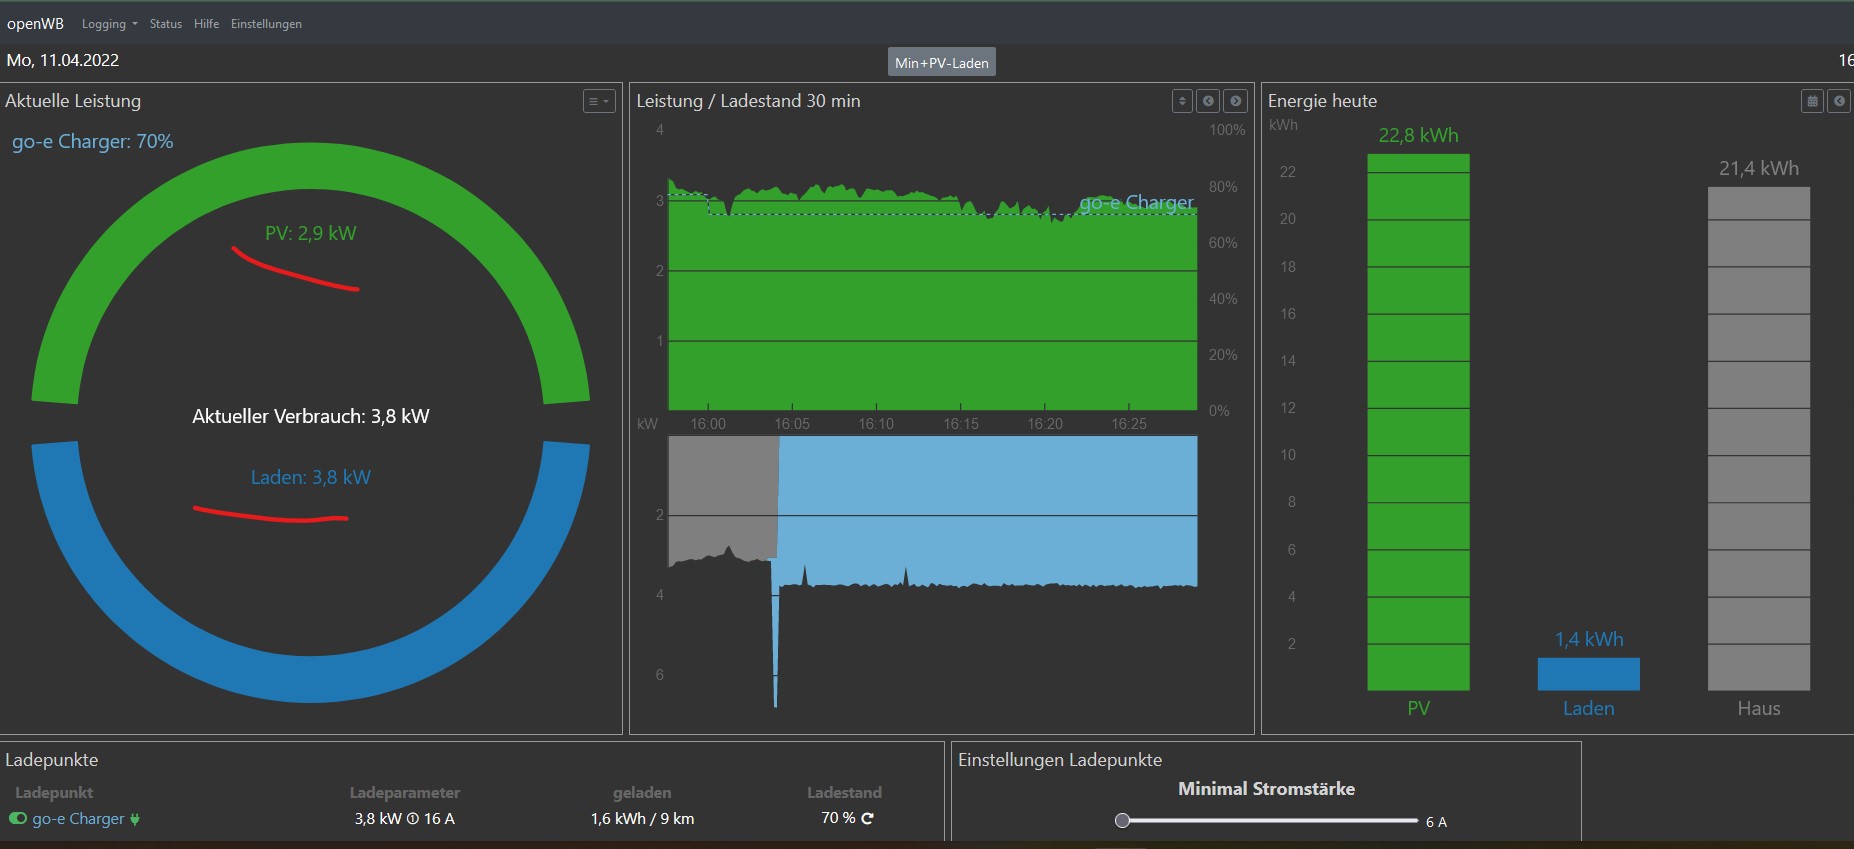Click the openWB brand link

coord(35,23)
